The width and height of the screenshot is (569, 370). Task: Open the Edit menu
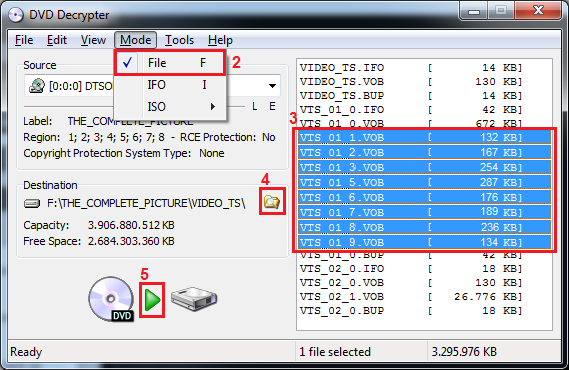click(x=57, y=40)
